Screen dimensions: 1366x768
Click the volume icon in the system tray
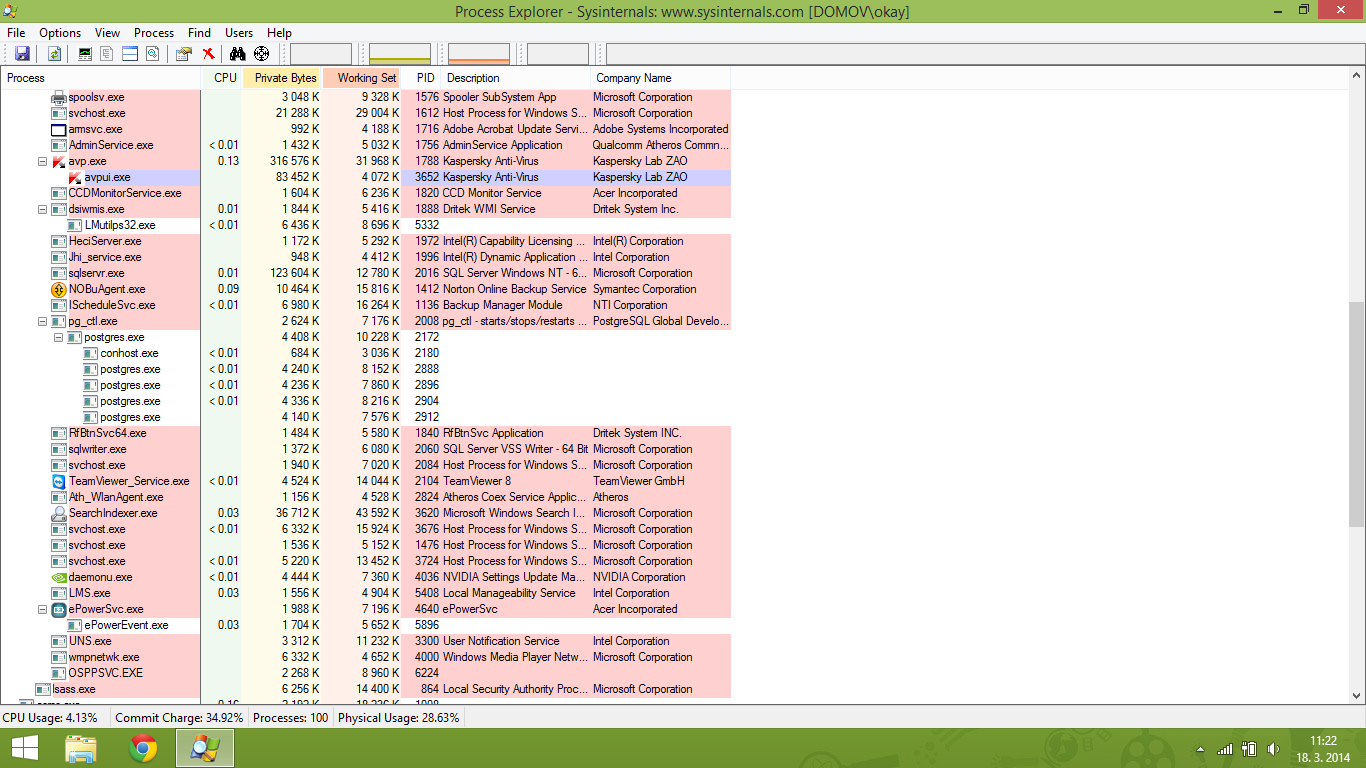1273,748
